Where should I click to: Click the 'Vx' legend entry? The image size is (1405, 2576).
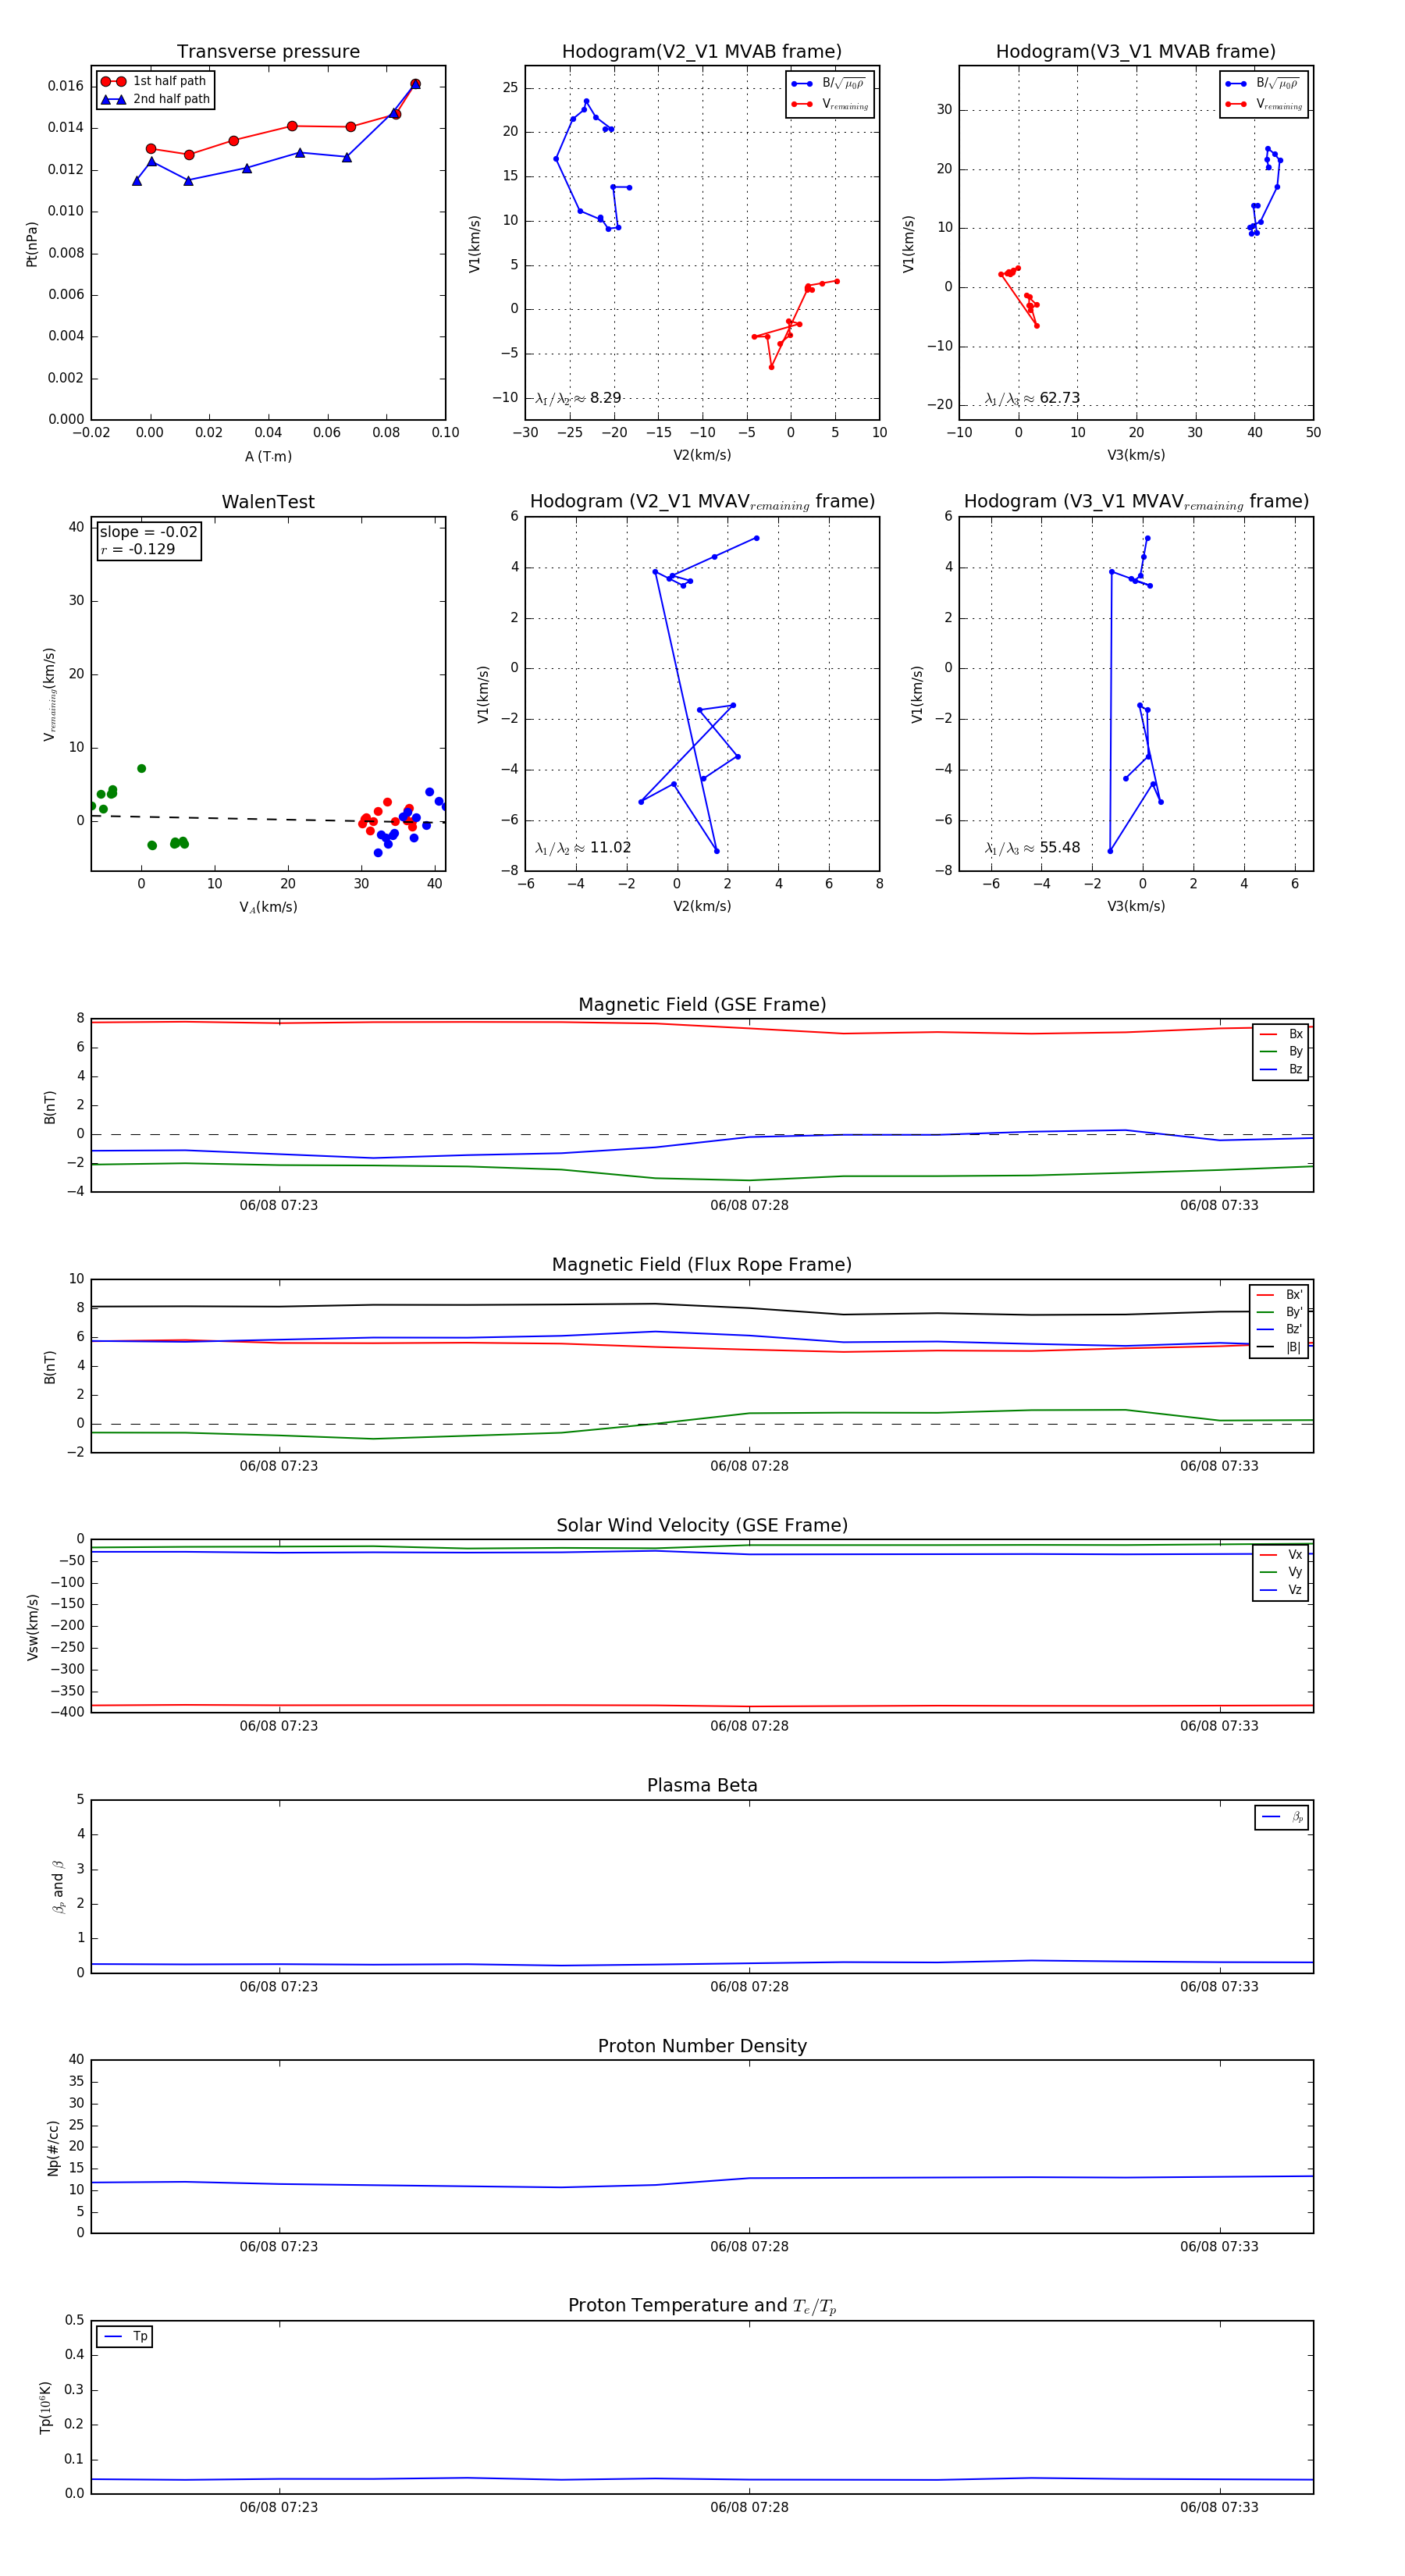pyautogui.click(x=1281, y=1554)
